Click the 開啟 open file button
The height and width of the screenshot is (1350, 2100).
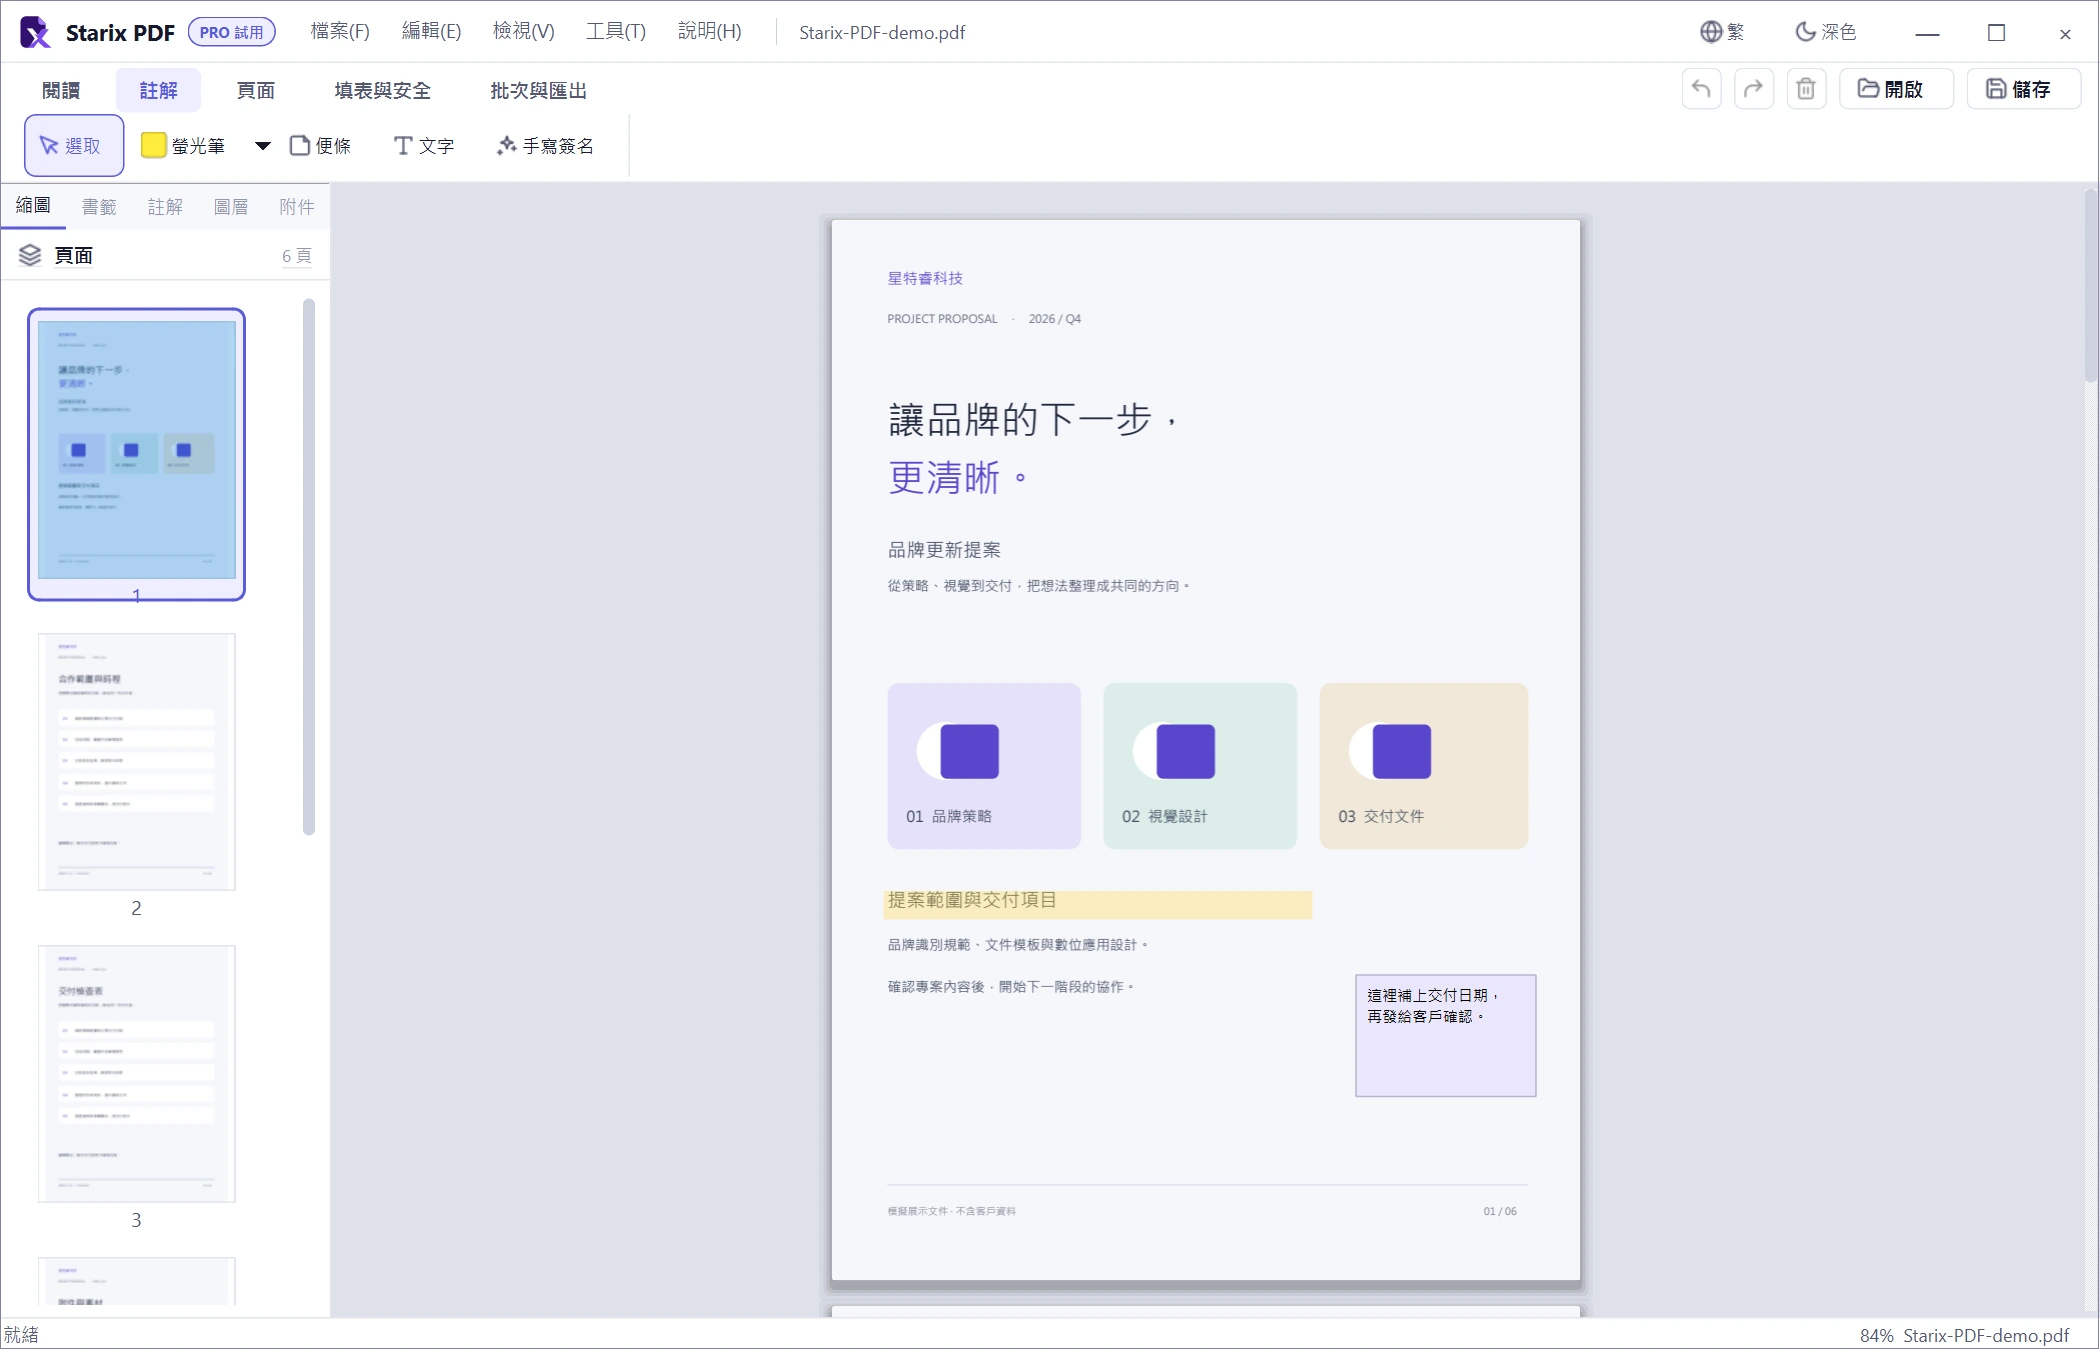click(x=1895, y=89)
